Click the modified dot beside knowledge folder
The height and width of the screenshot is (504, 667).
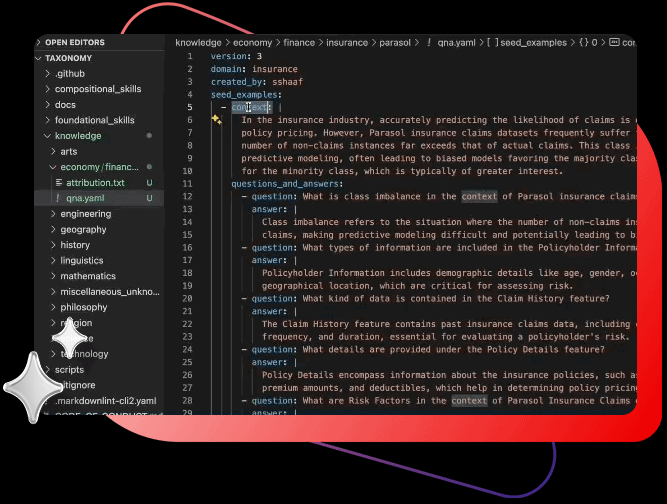(149, 135)
